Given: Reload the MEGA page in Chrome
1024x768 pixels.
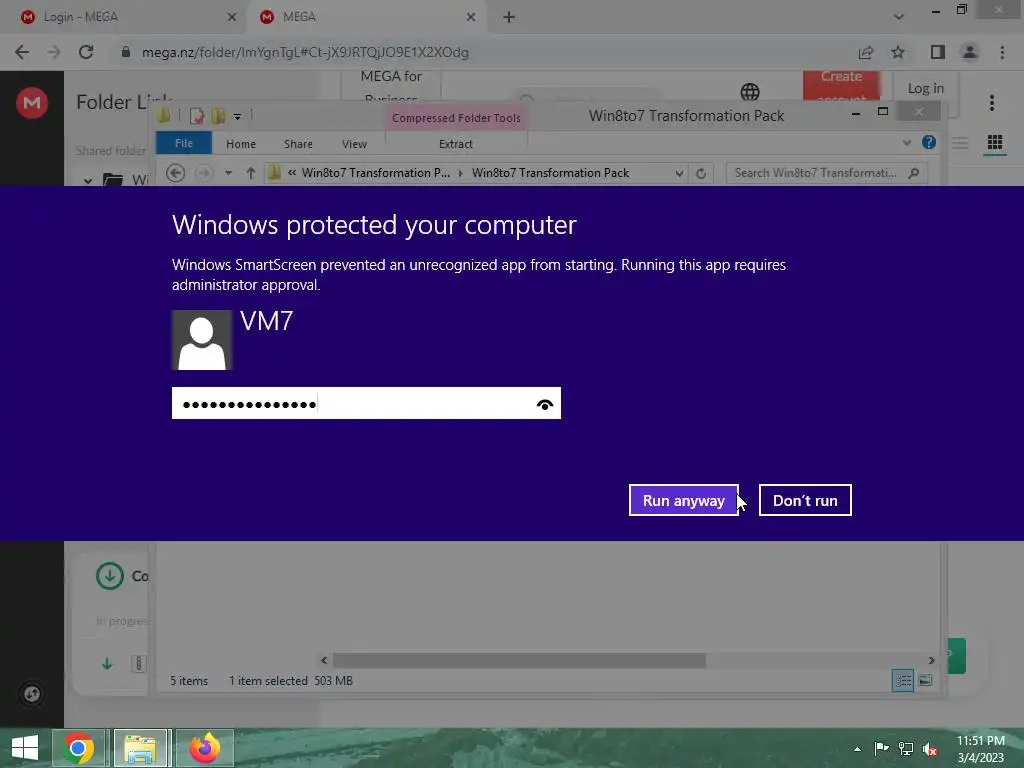Looking at the screenshot, I should 86,52.
